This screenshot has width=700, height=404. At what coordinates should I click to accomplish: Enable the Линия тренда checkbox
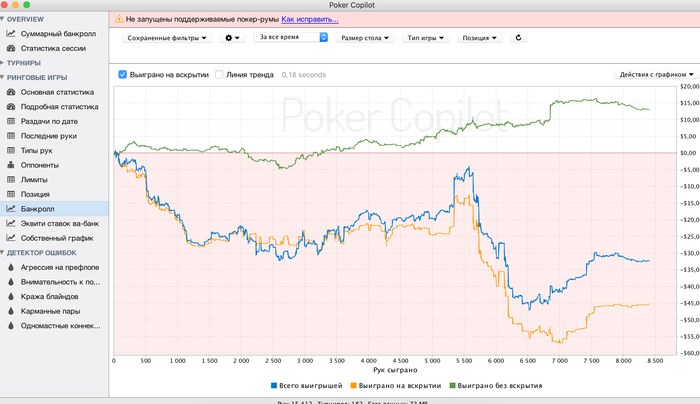[219, 75]
